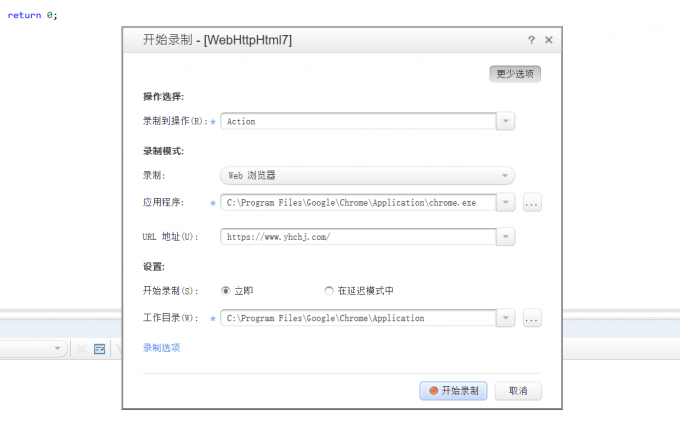Expand the 录制到操作 Action dropdown
Image resolution: width=680 pixels, height=423 pixels.
coord(506,121)
